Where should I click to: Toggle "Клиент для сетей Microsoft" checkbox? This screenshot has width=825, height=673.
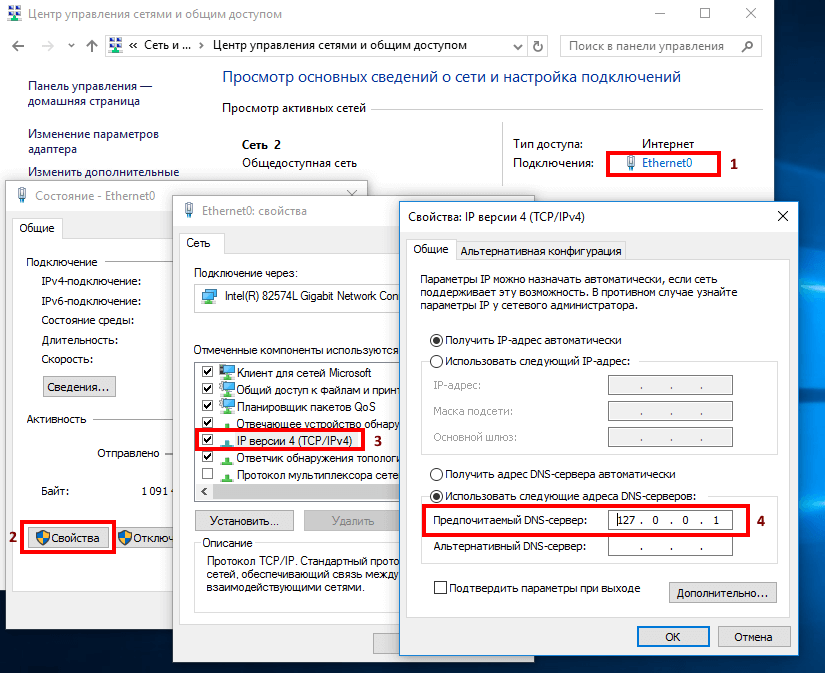207,371
